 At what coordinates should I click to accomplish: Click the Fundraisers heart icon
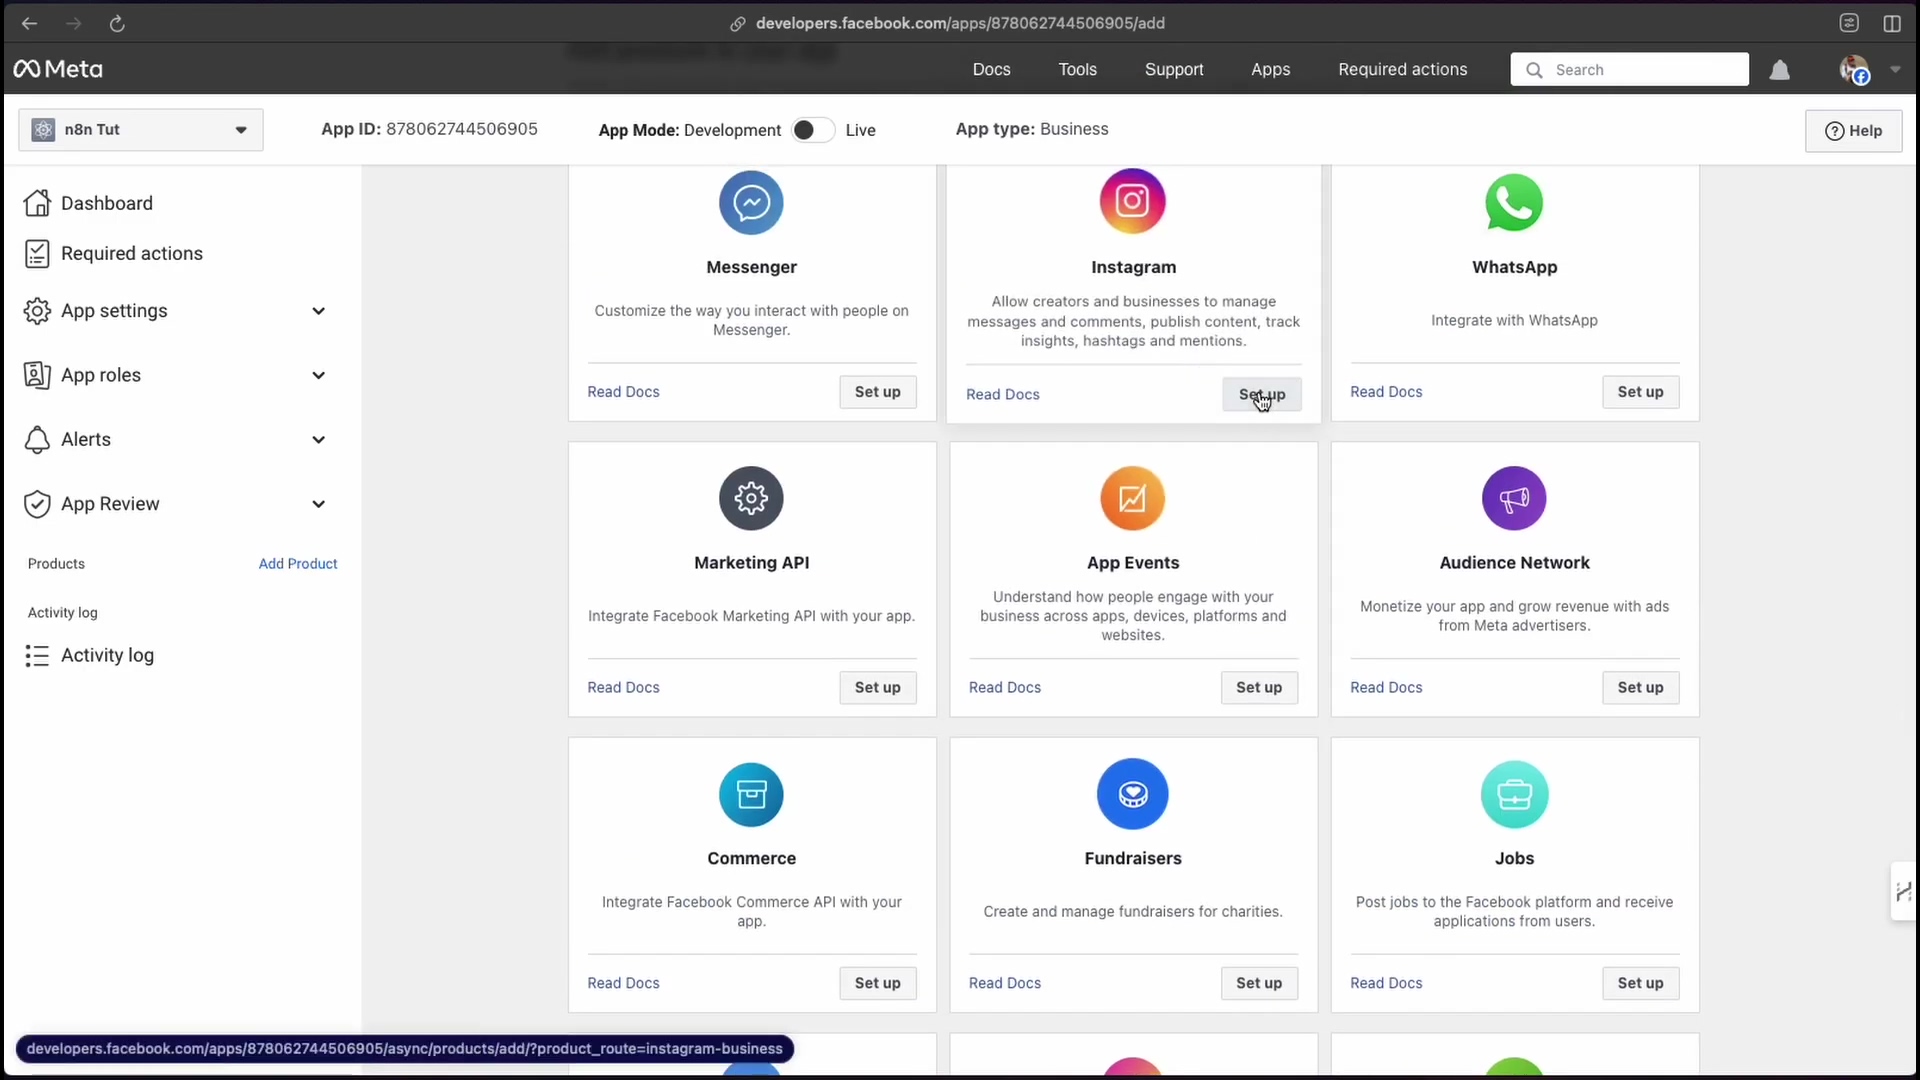click(1132, 794)
